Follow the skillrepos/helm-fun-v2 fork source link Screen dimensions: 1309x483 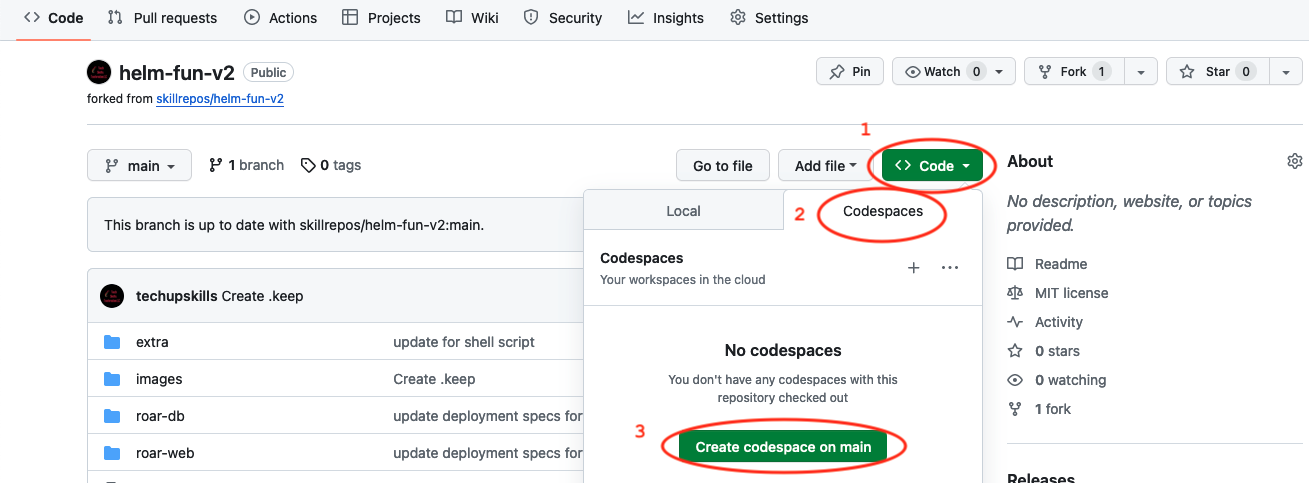[x=220, y=99]
